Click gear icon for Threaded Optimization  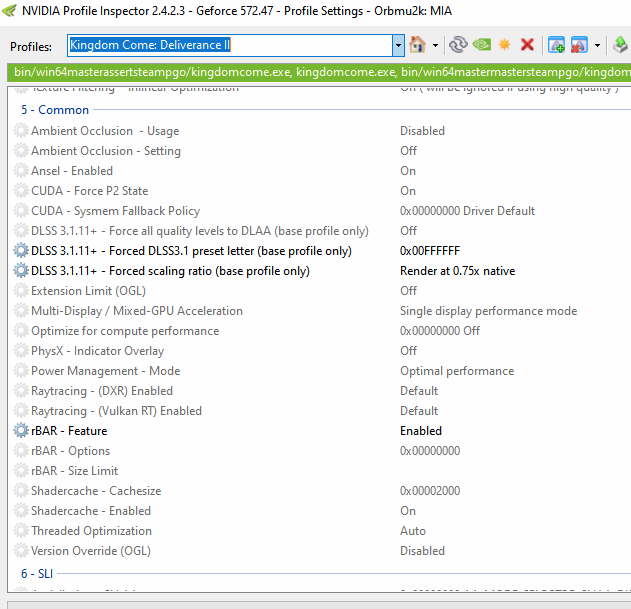pyautogui.click(x=21, y=531)
